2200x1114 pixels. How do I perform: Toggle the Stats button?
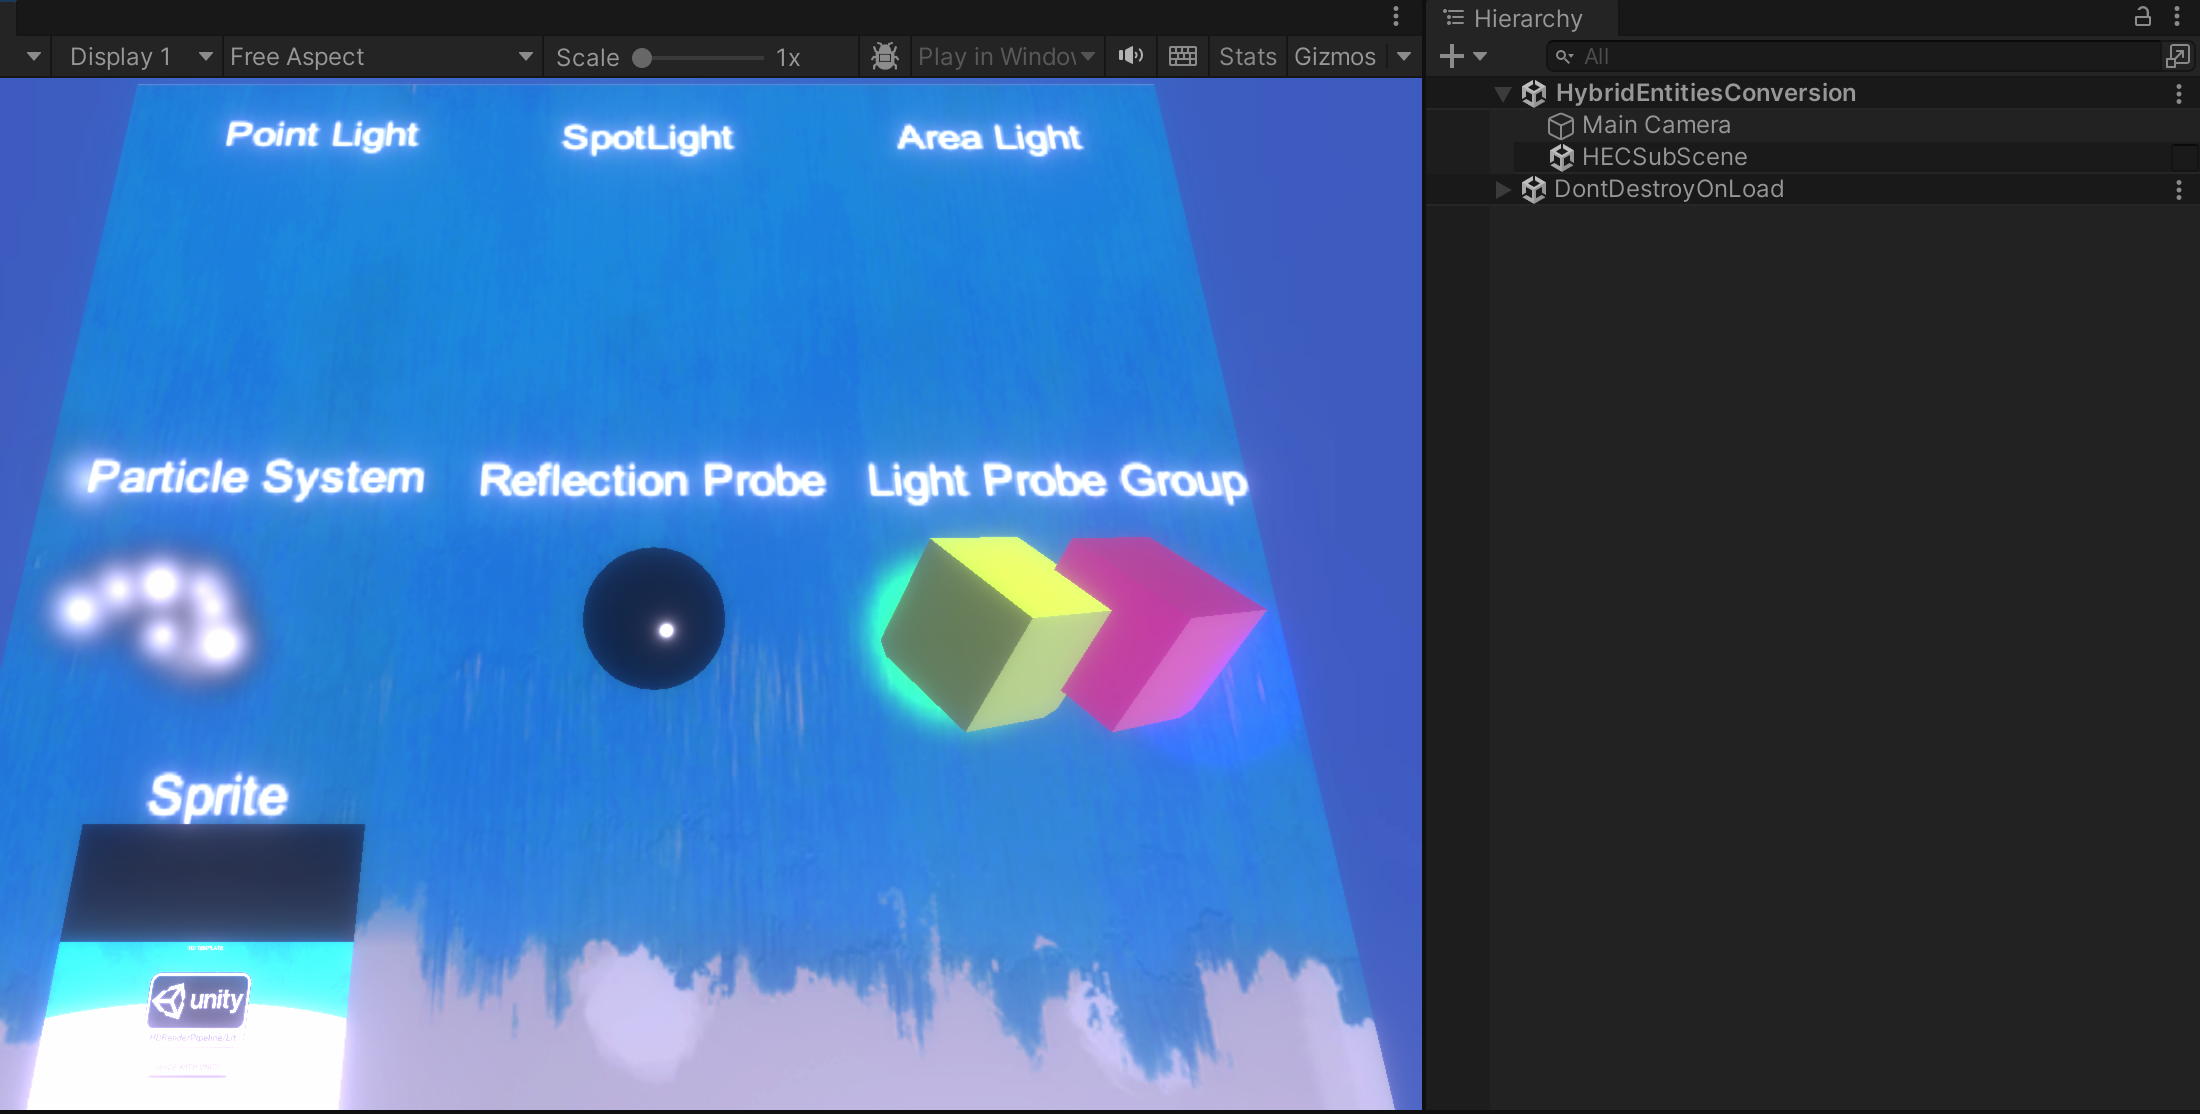point(1247,57)
